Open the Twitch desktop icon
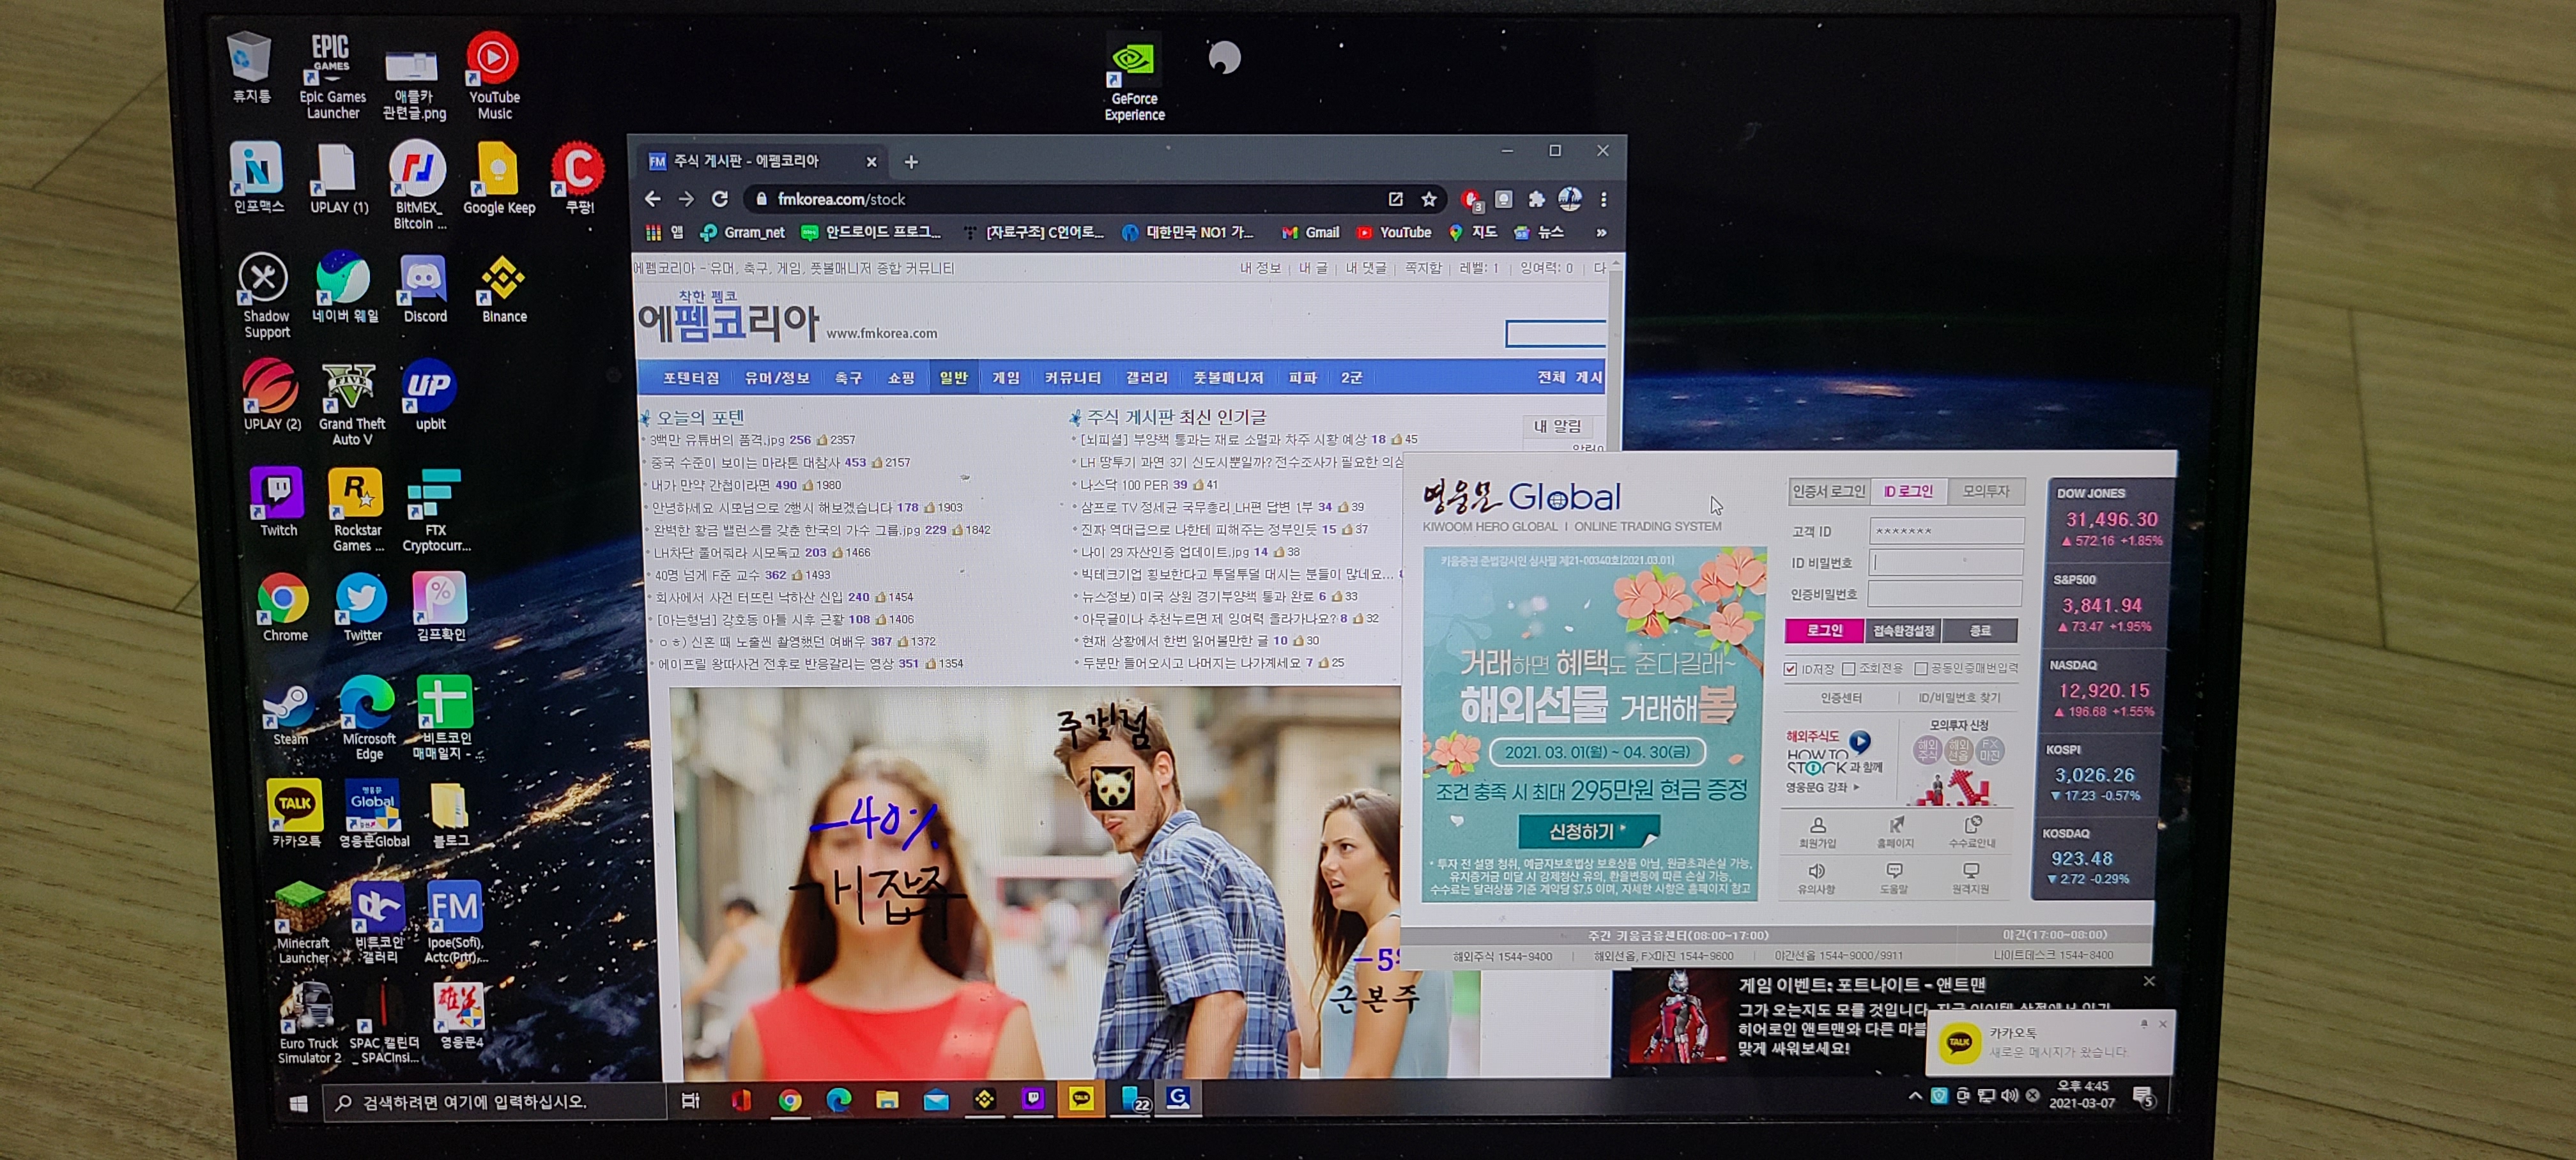 point(277,501)
